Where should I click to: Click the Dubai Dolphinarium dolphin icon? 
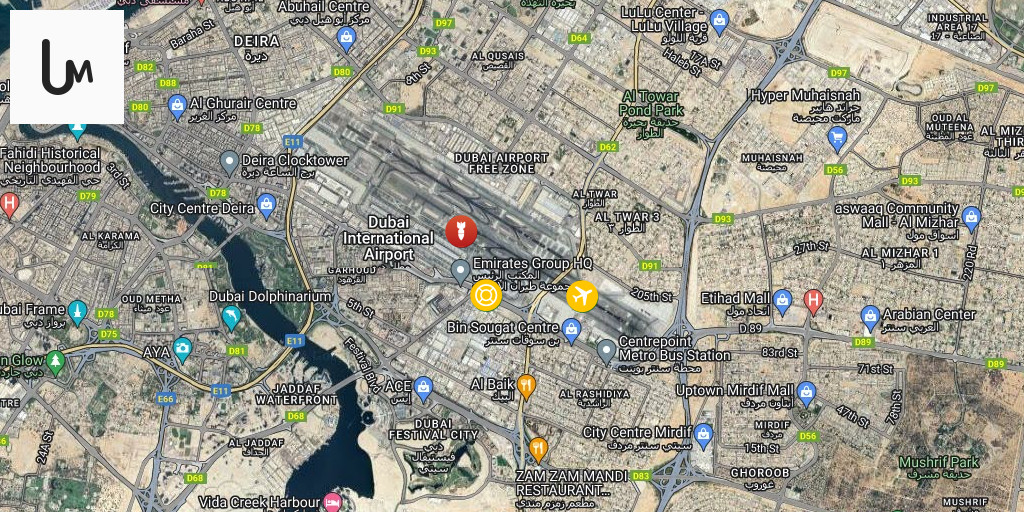click(x=231, y=318)
